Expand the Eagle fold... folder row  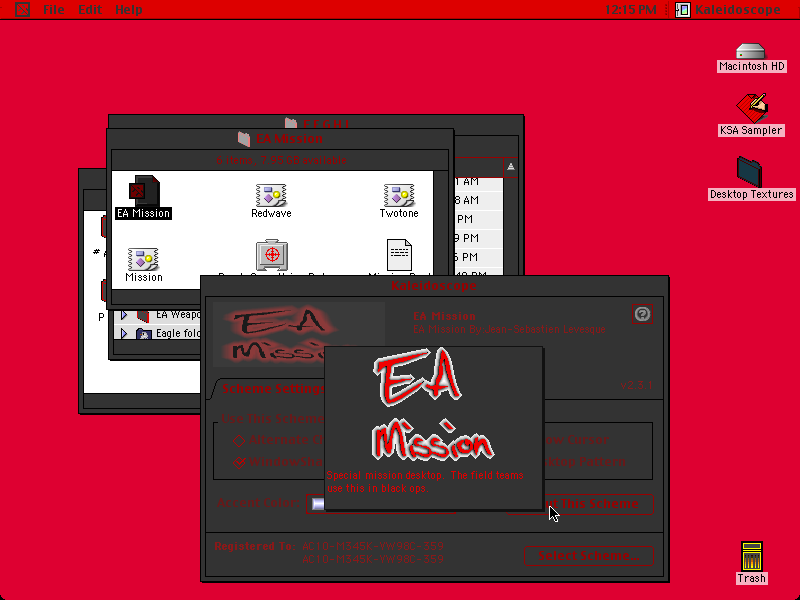[x=124, y=333]
